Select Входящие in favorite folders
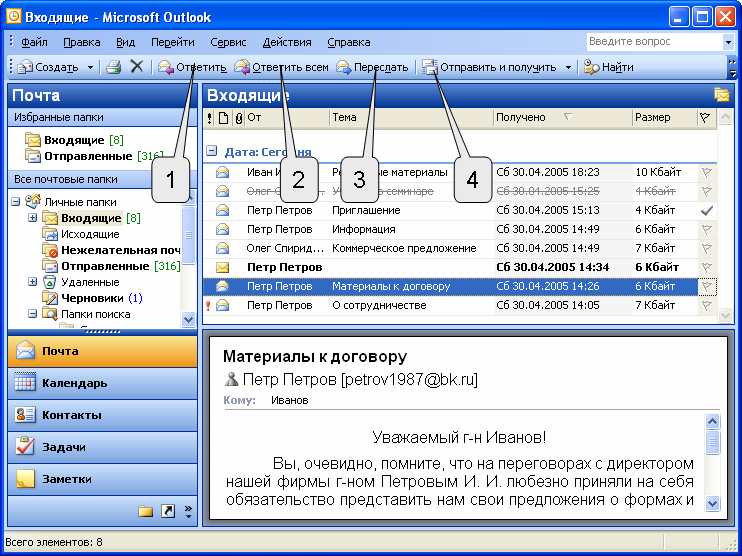The height and width of the screenshot is (556, 742). point(74,140)
